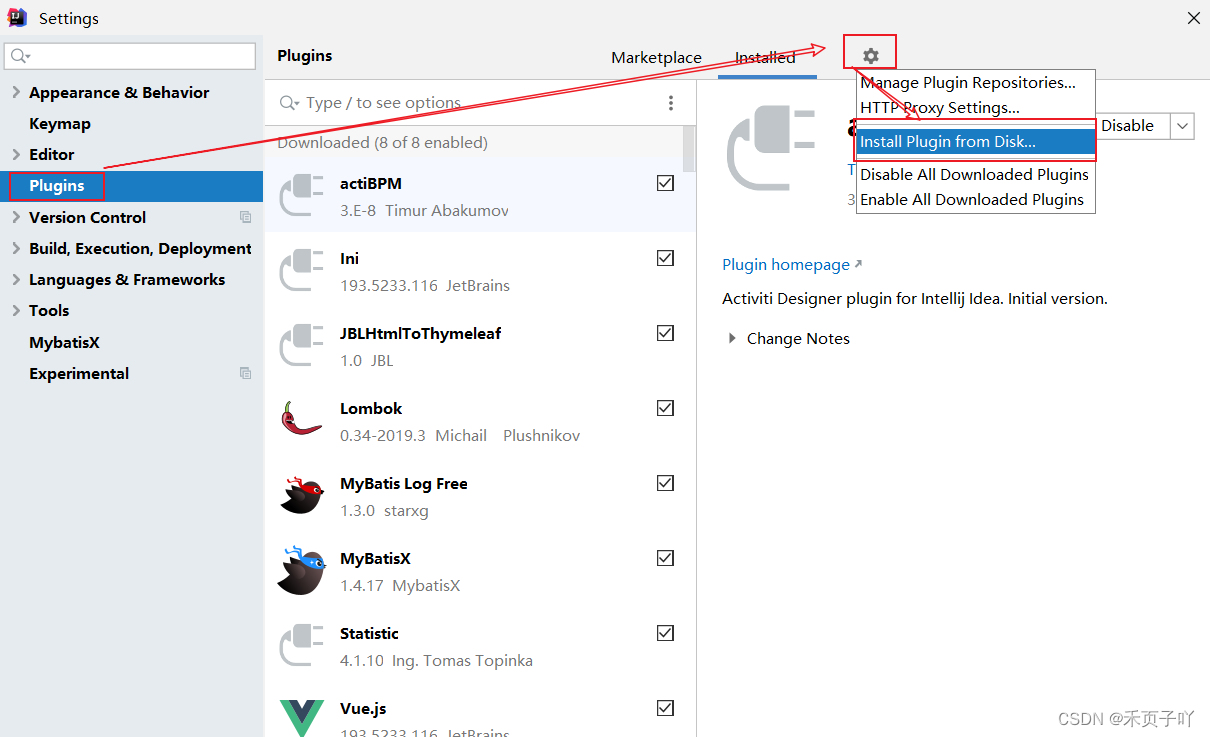This screenshot has height=737, width=1210.
Task: Click the JBLHtmlToThymeleaf plugin icon
Action: pyautogui.click(x=301, y=346)
